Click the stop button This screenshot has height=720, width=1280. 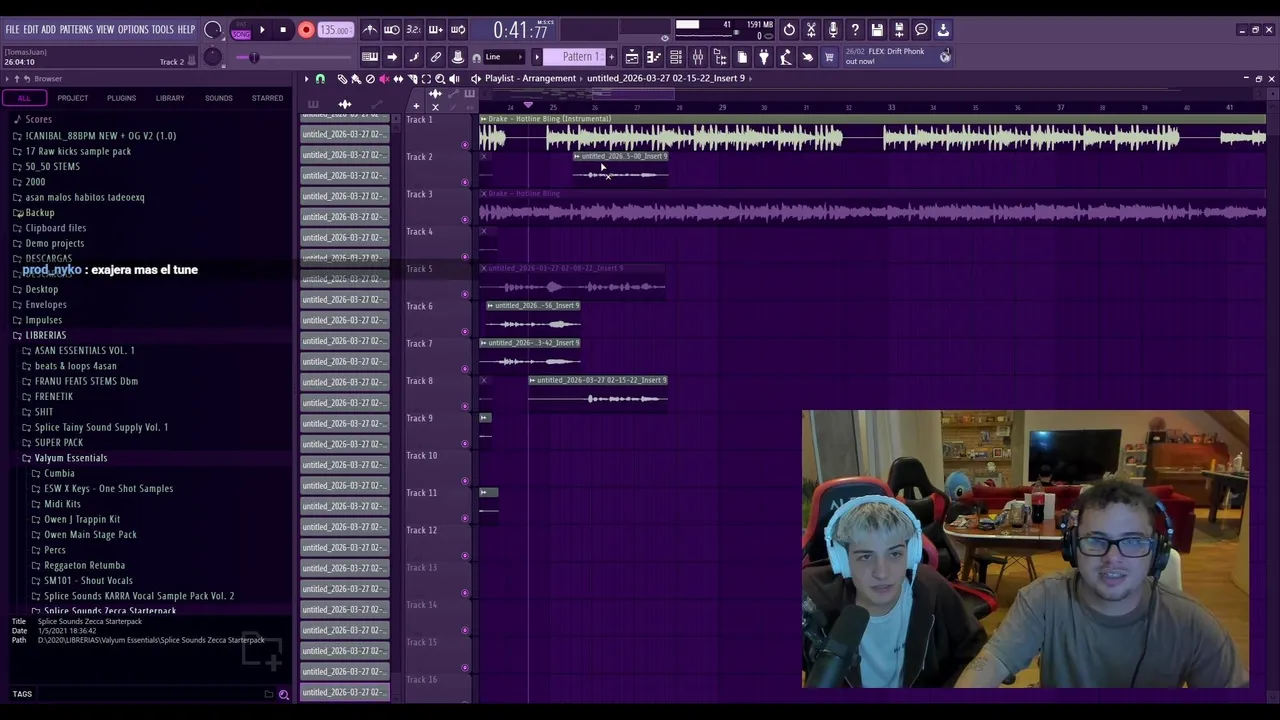(283, 30)
